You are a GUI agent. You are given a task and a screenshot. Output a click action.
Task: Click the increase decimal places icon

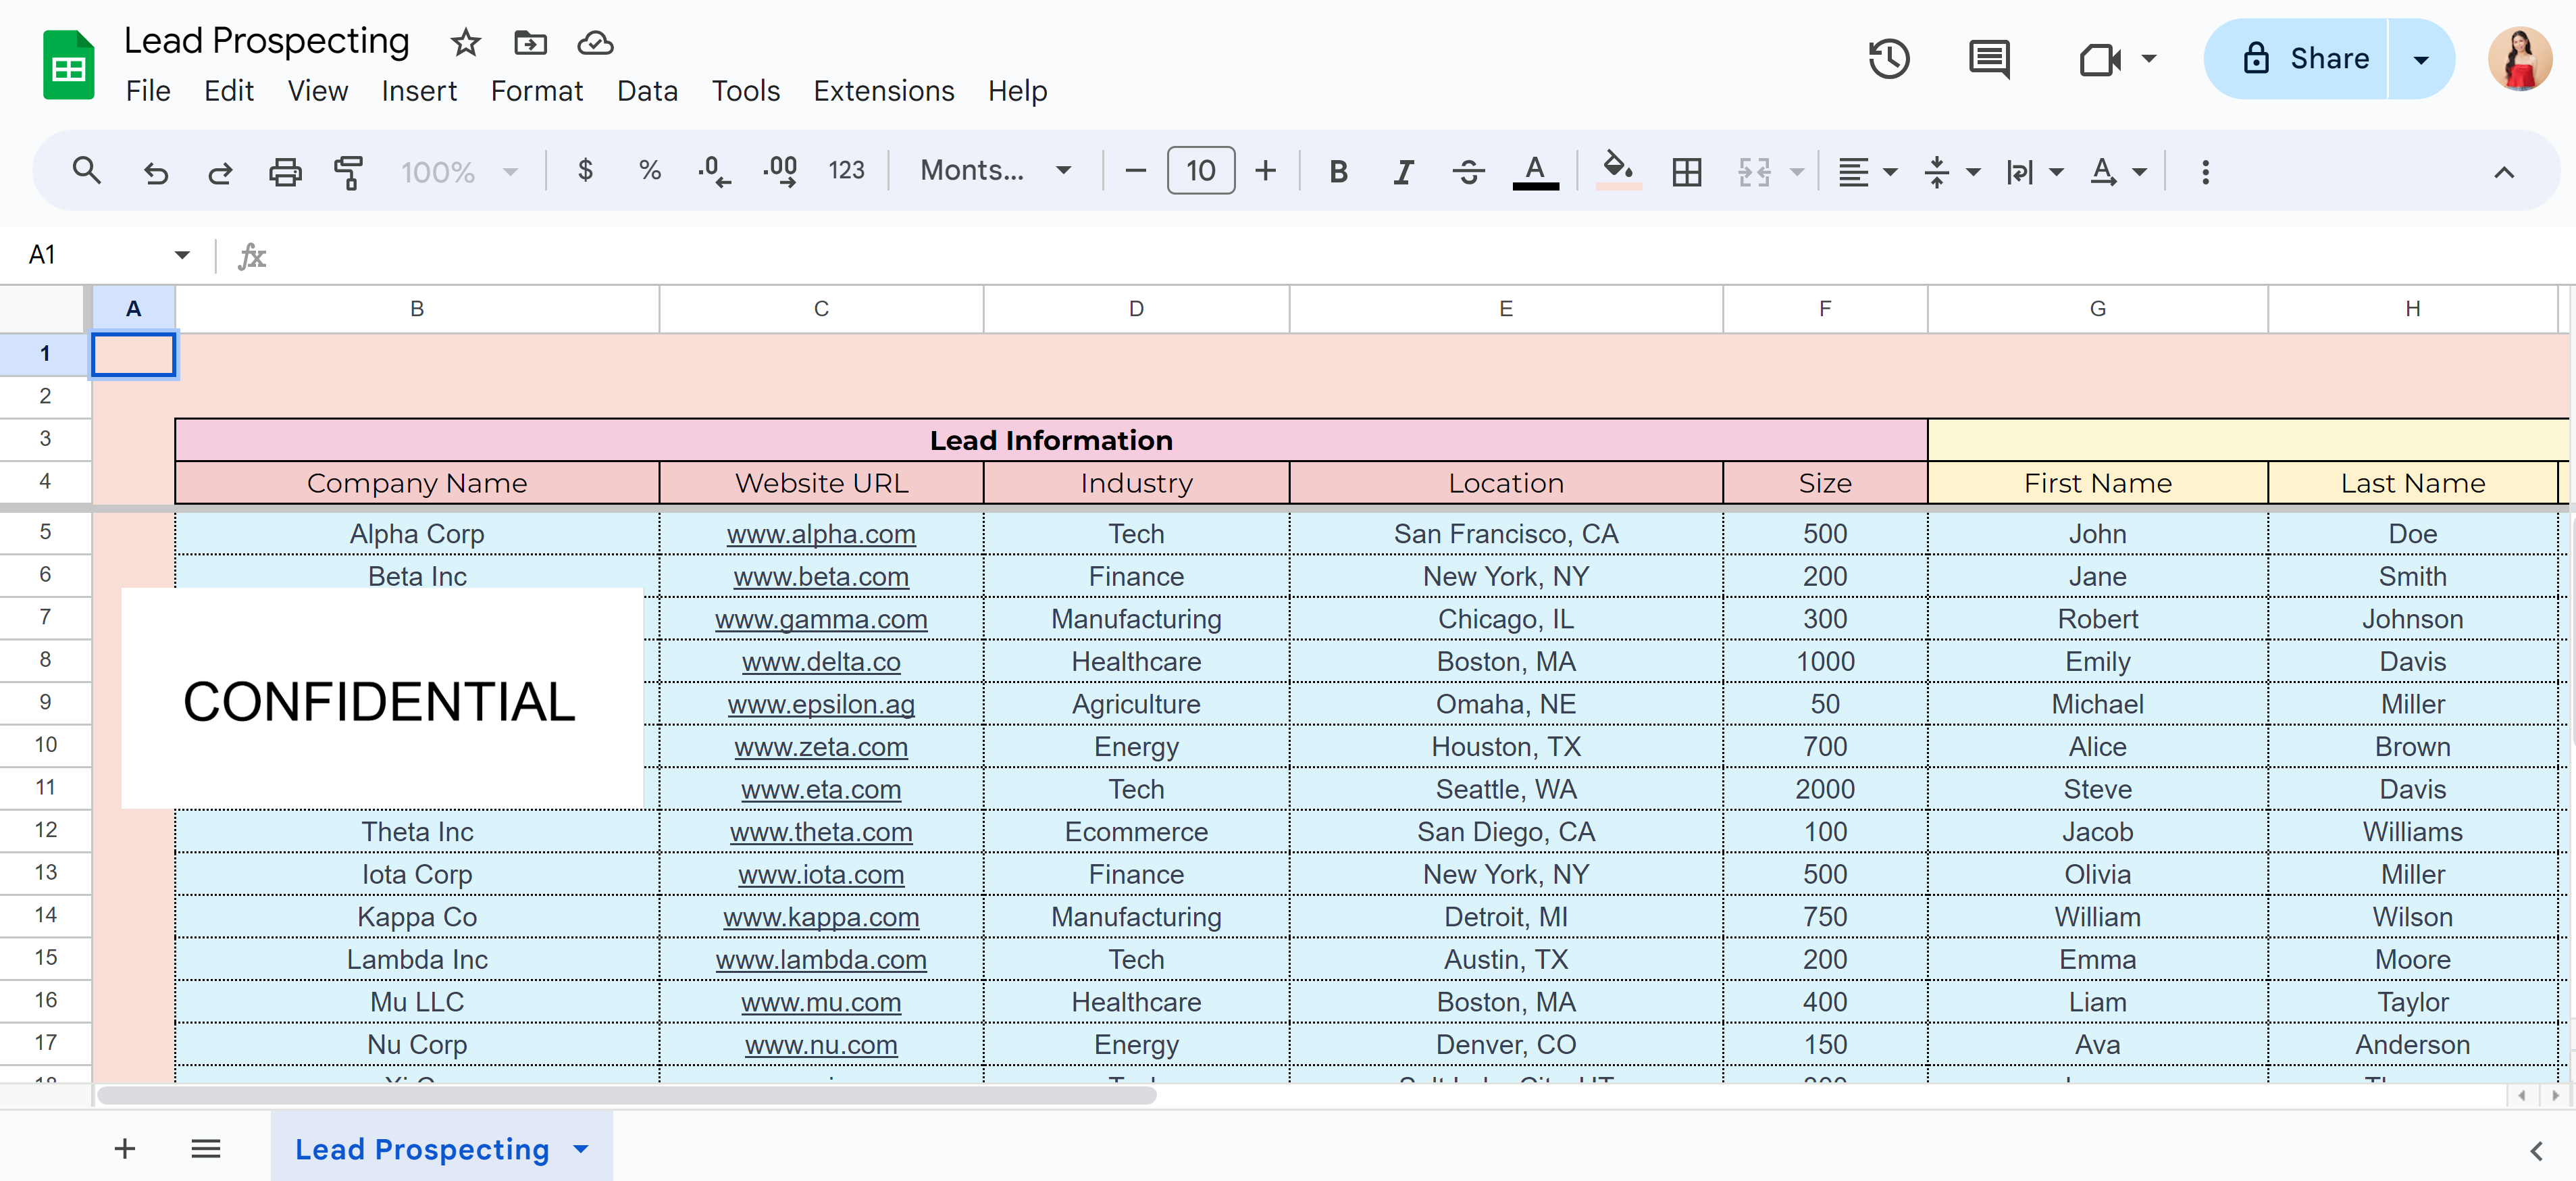780,172
